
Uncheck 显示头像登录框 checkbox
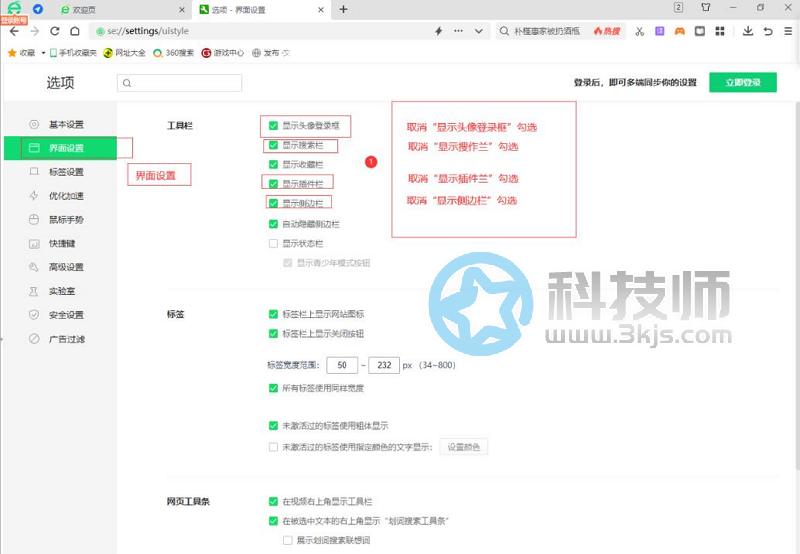tap(273, 126)
